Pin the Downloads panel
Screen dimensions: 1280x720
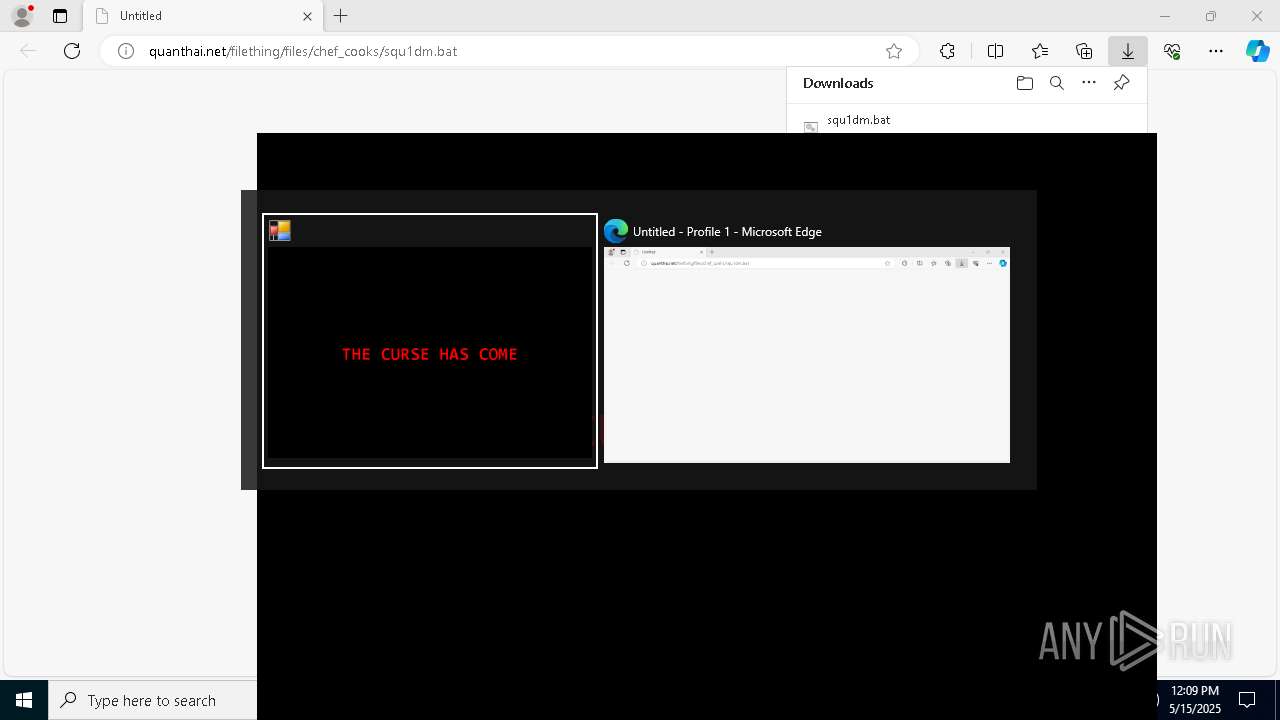coord(1122,83)
